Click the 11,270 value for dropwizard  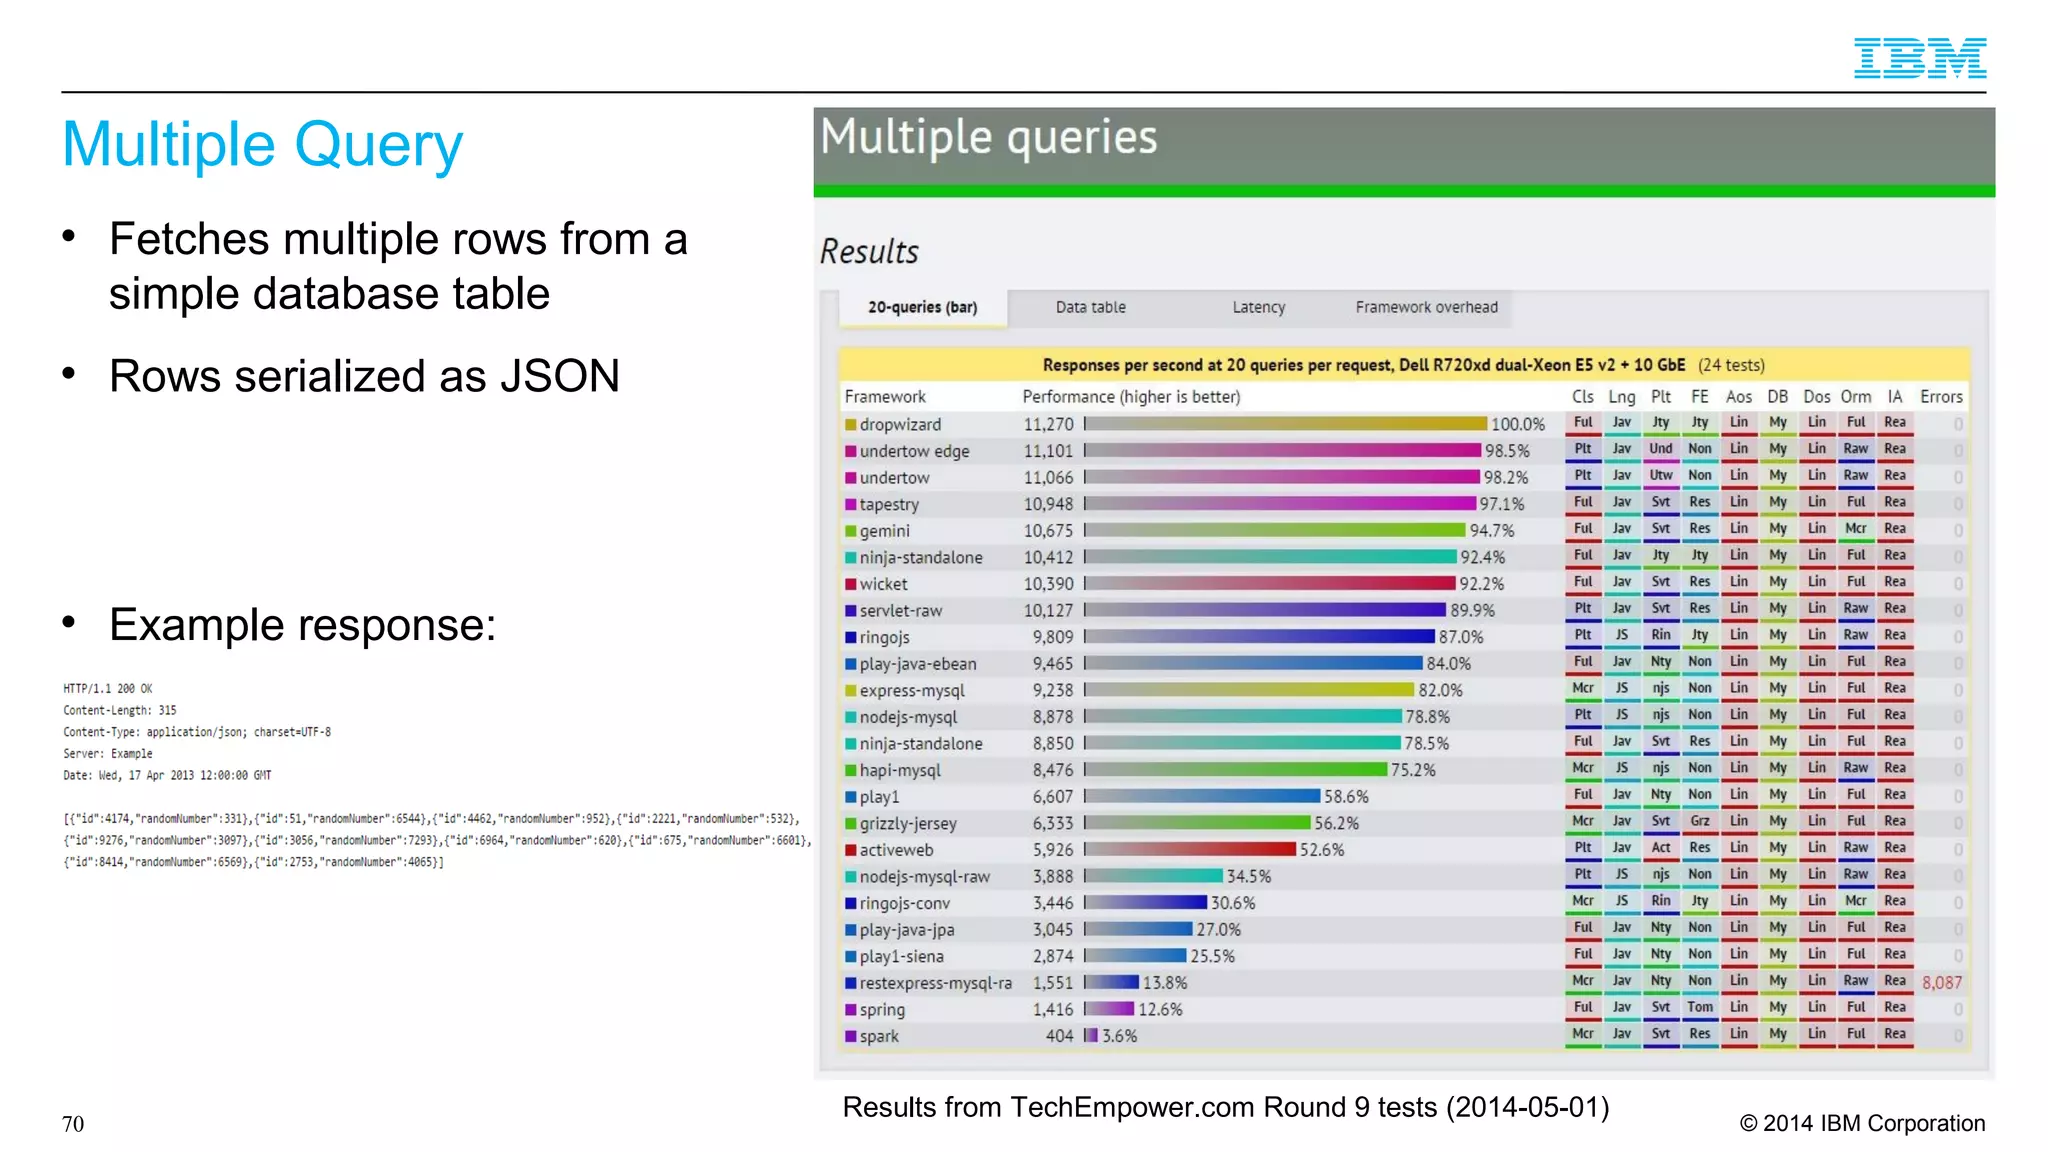(1048, 424)
